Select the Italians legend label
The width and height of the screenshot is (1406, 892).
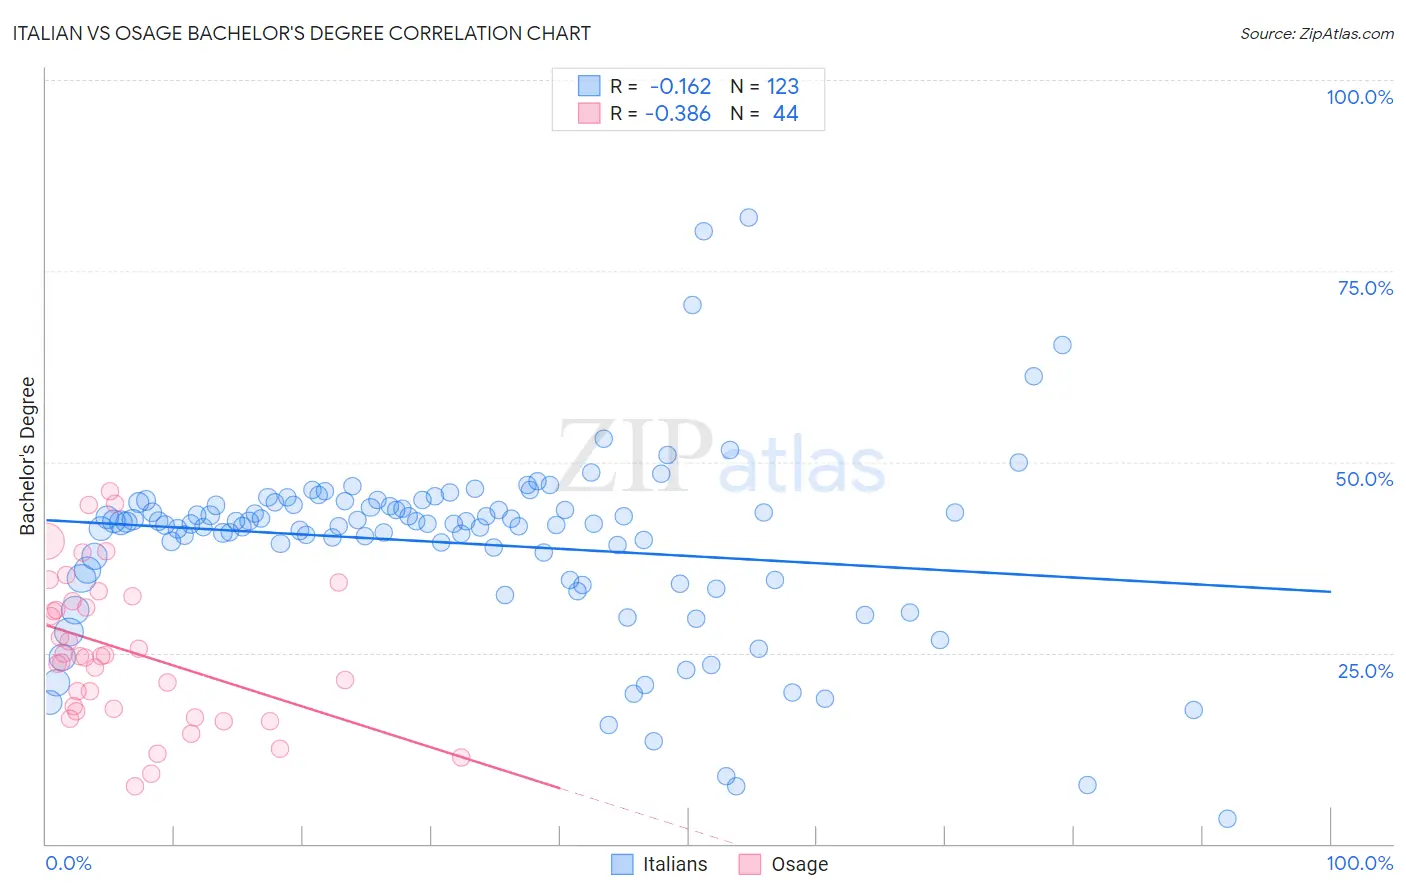pyautogui.click(x=675, y=864)
